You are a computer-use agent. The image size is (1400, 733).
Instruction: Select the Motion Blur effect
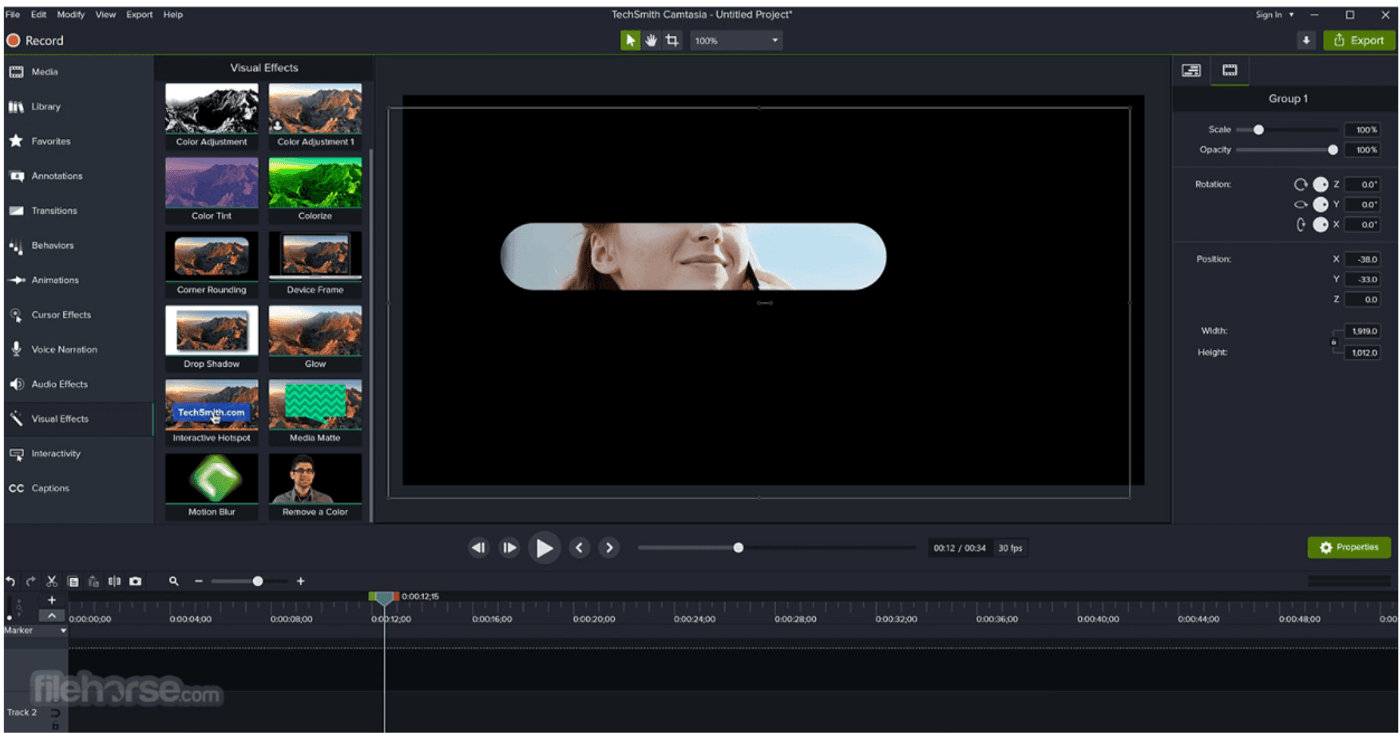[211, 486]
